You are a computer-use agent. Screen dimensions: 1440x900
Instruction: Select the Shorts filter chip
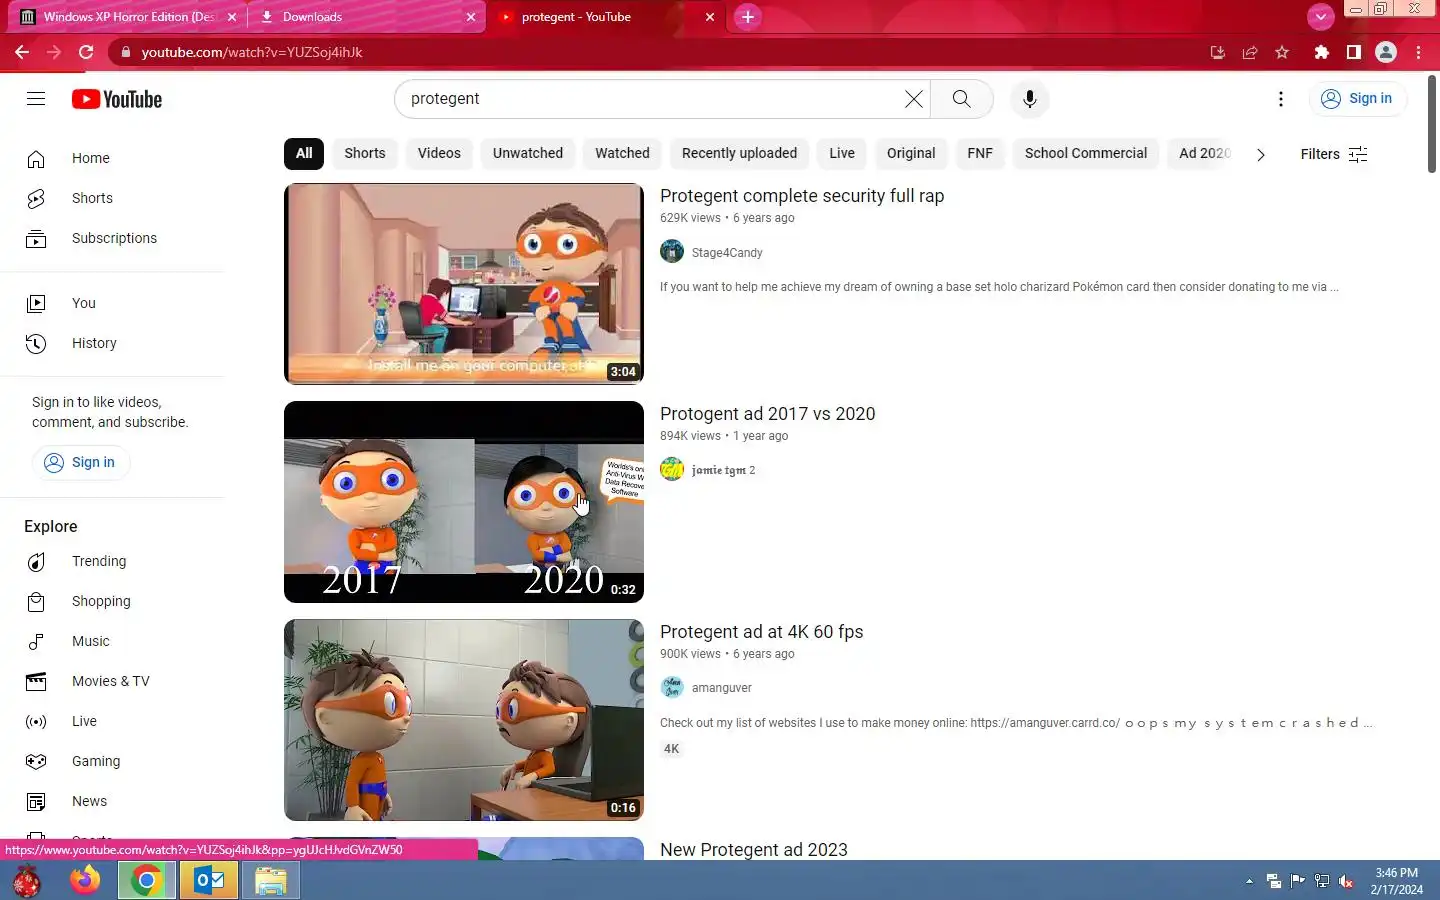pyautogui.click(x=365, y=153)
